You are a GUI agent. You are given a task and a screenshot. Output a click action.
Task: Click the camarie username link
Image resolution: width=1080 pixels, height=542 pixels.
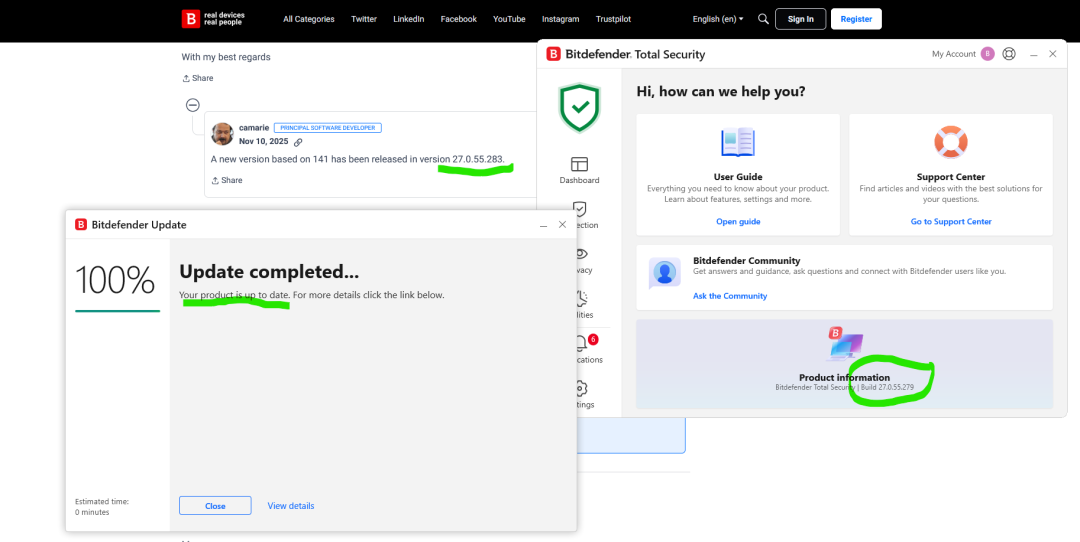(x=253, y=128)
